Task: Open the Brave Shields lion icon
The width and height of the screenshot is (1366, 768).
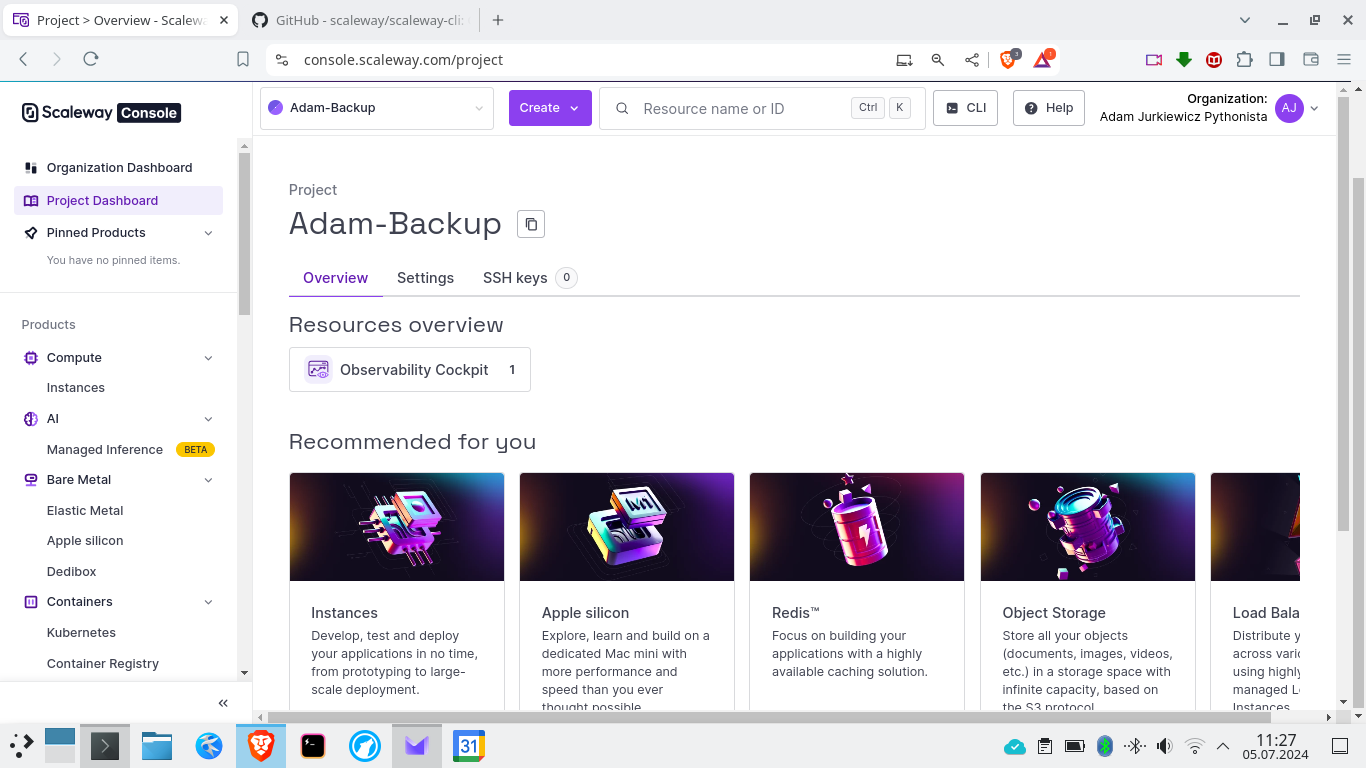Action: click(1009, 60)
